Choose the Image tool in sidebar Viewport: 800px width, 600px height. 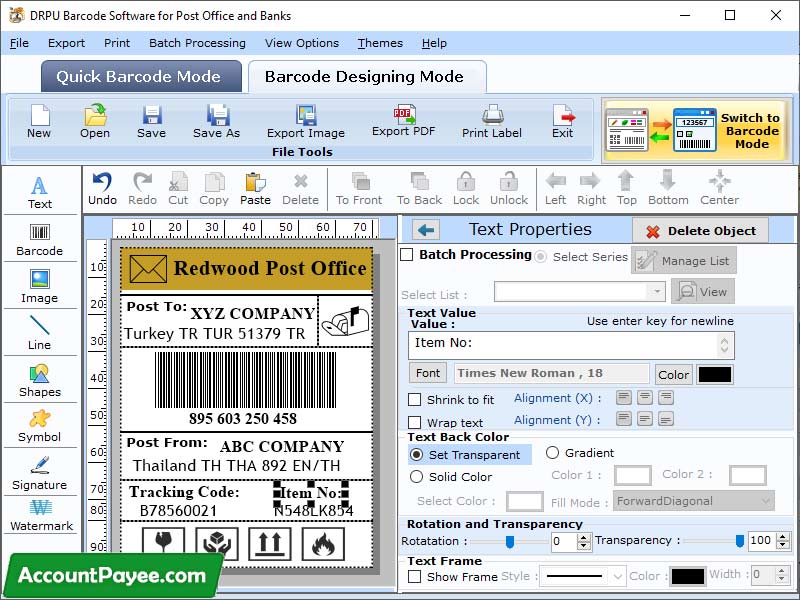(x=40, y=286)
